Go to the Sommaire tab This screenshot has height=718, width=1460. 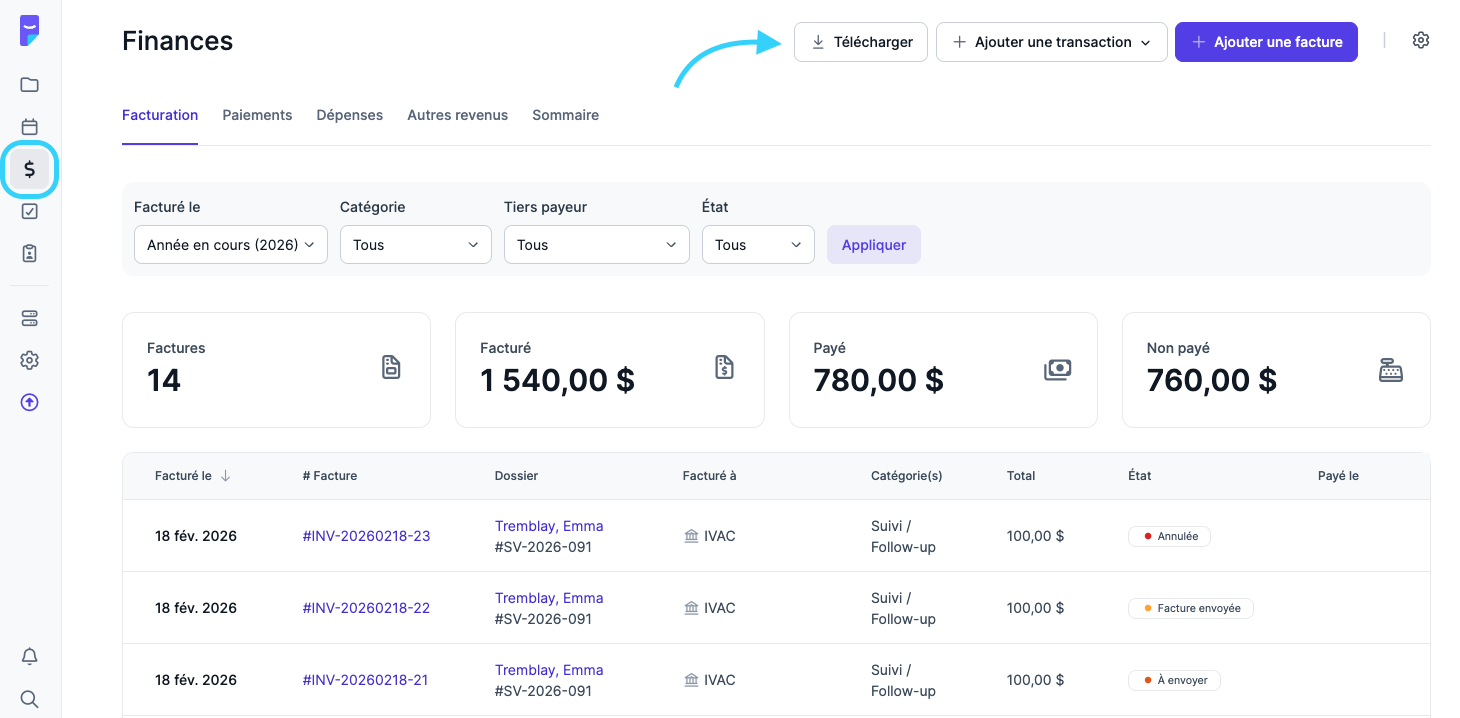[565, 115]
